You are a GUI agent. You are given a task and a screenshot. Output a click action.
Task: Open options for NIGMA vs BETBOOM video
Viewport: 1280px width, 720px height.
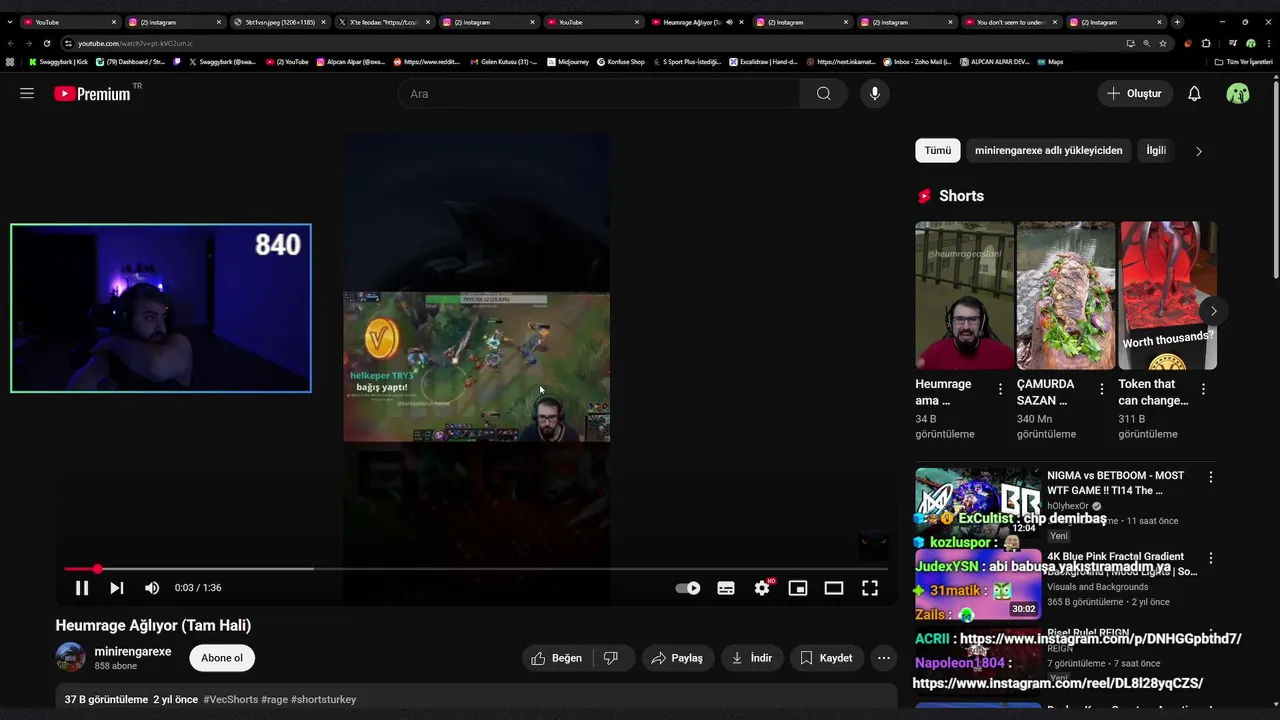(1211, 478)
